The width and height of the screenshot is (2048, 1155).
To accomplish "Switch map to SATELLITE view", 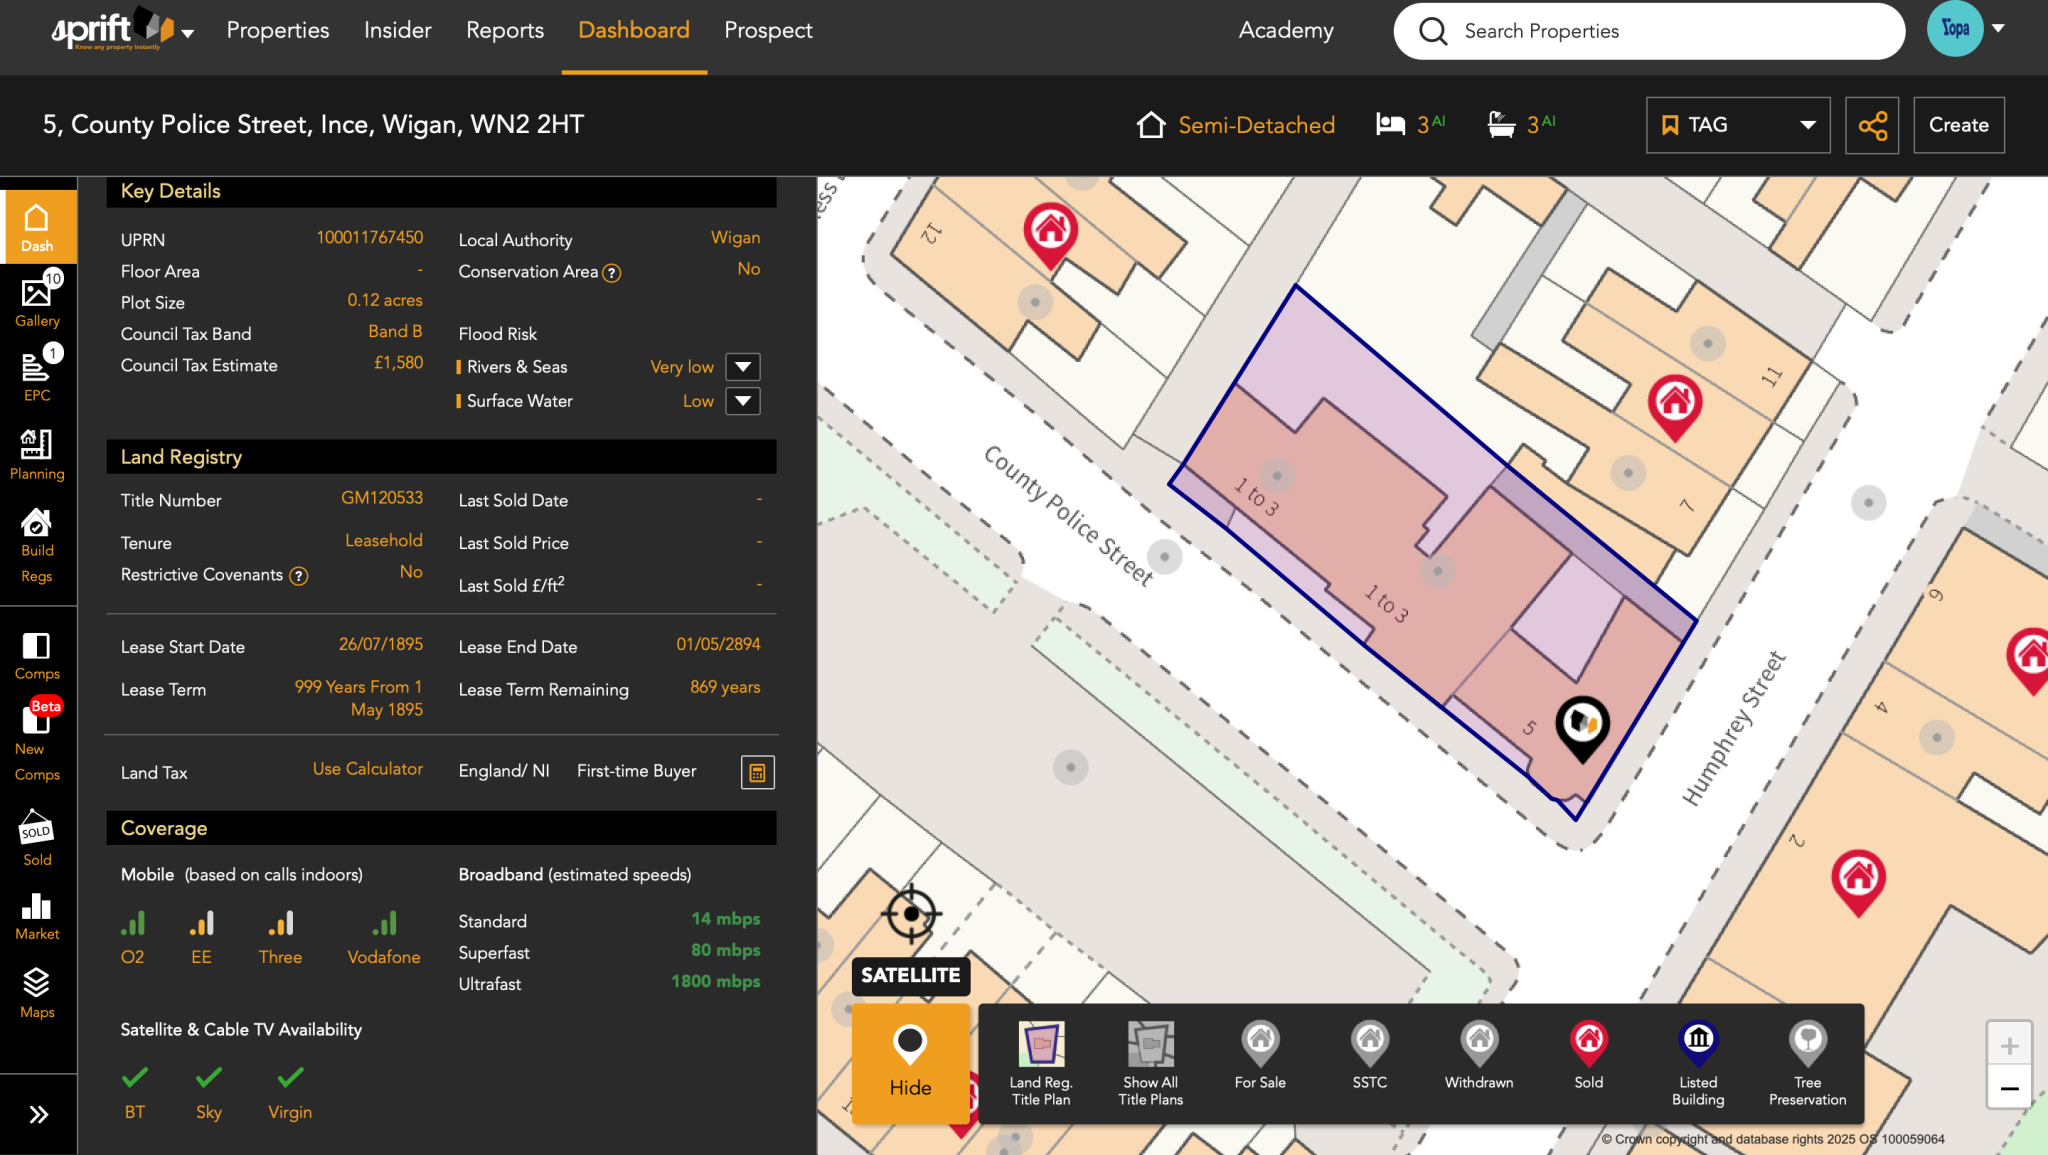I will click(x=910, y=975).
